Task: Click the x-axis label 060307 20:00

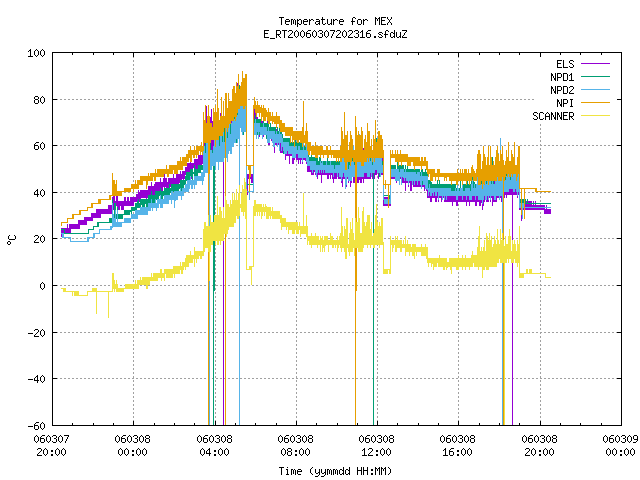Action: pos(51,446)
